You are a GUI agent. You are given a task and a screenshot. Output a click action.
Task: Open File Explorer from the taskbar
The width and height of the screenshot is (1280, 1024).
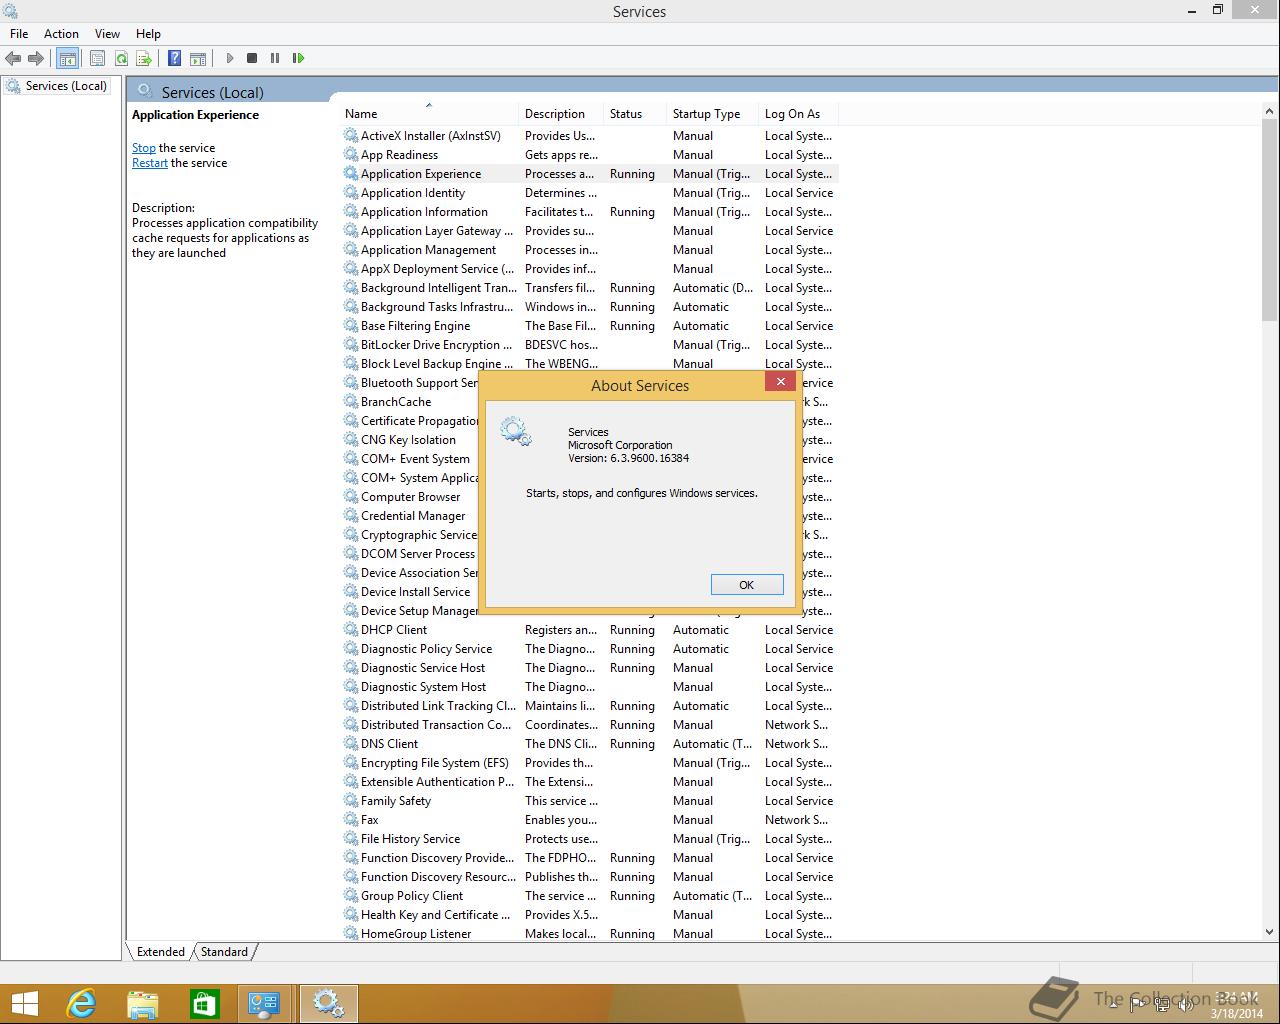pyautogui.click(x=143, y=1004)
